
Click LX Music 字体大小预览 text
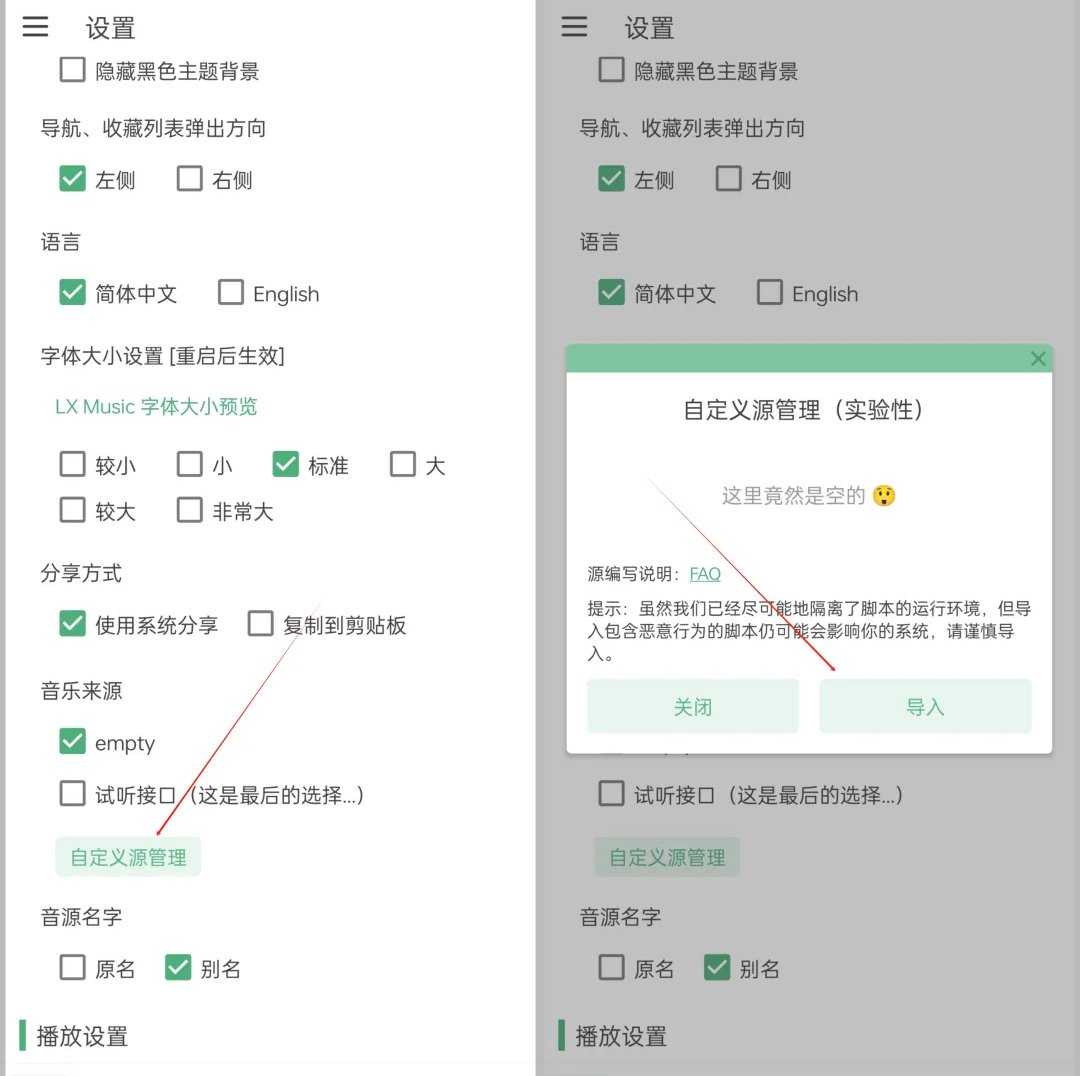(x=156, y=406)
